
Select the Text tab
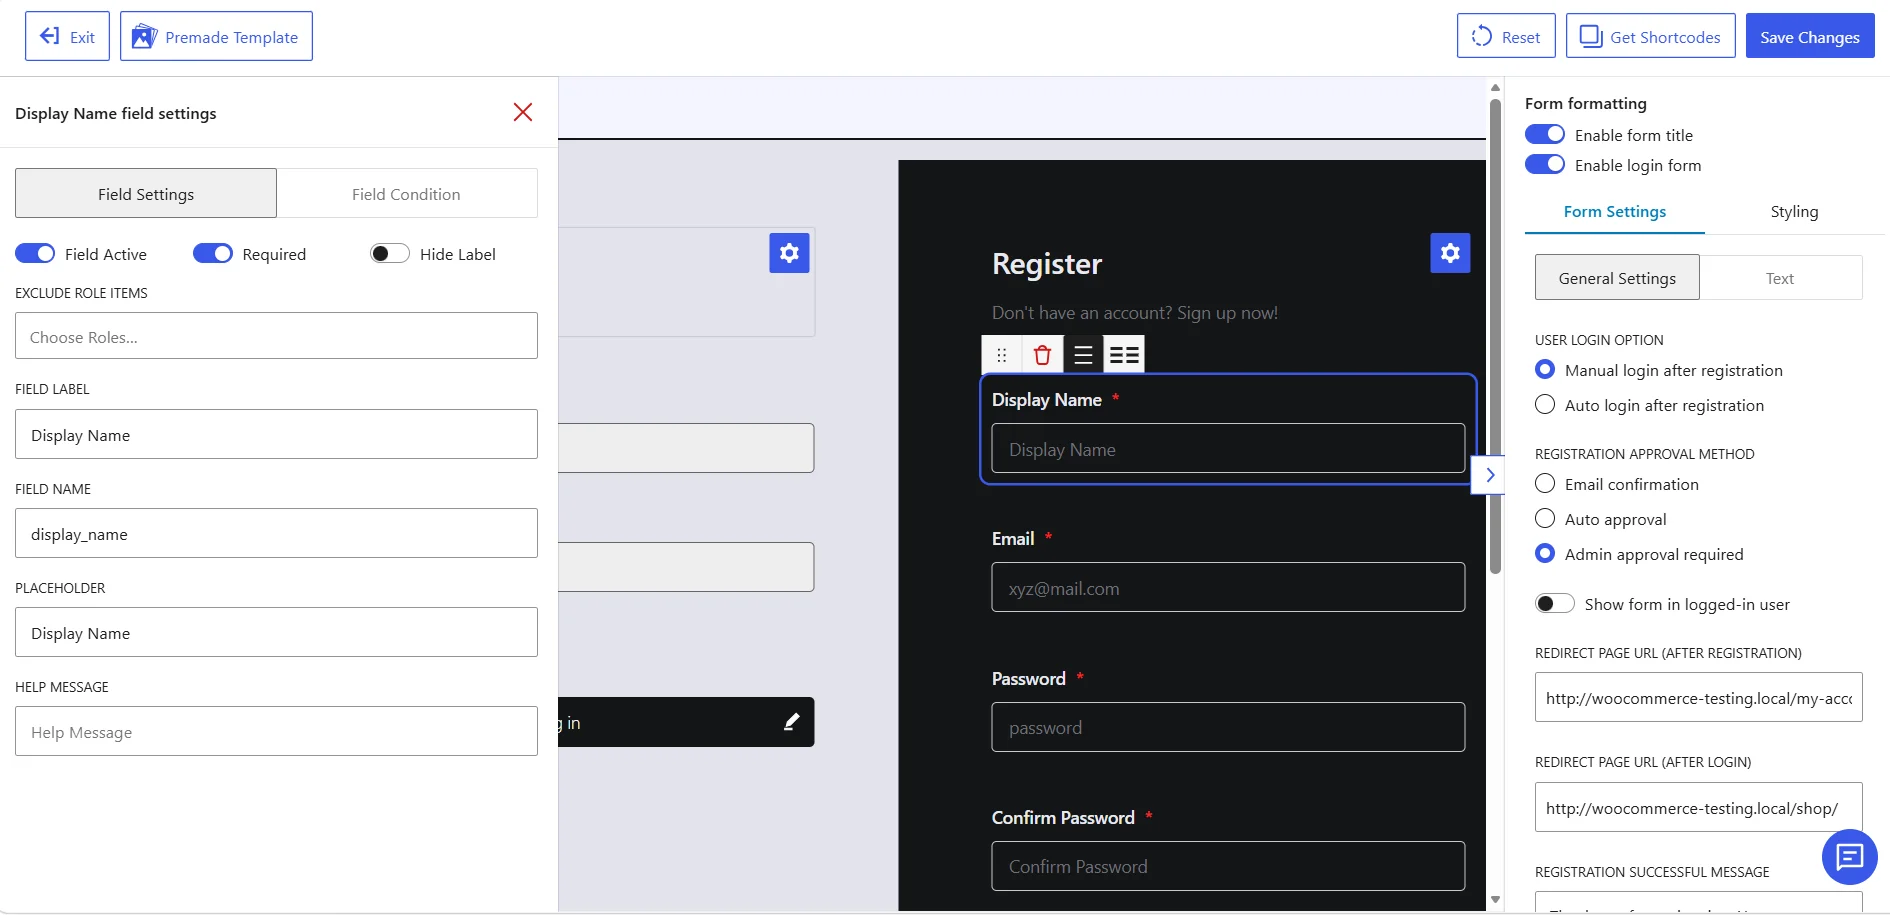[x=1780, y=278]
